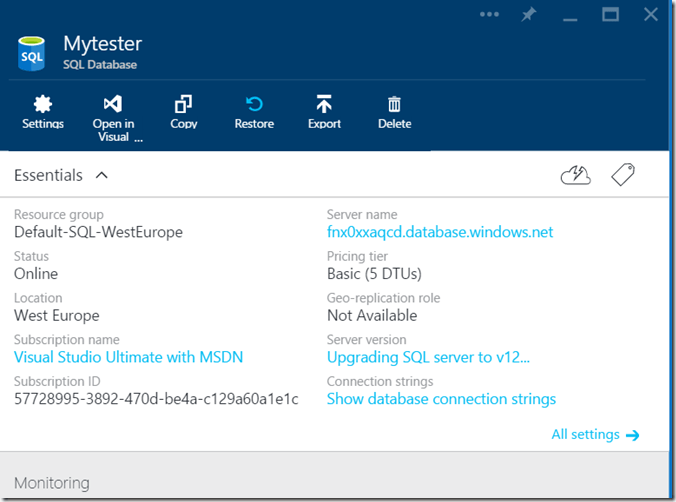
Task: Click the Default-SQL-WestEurope resource group value
Action: point(98,232)
